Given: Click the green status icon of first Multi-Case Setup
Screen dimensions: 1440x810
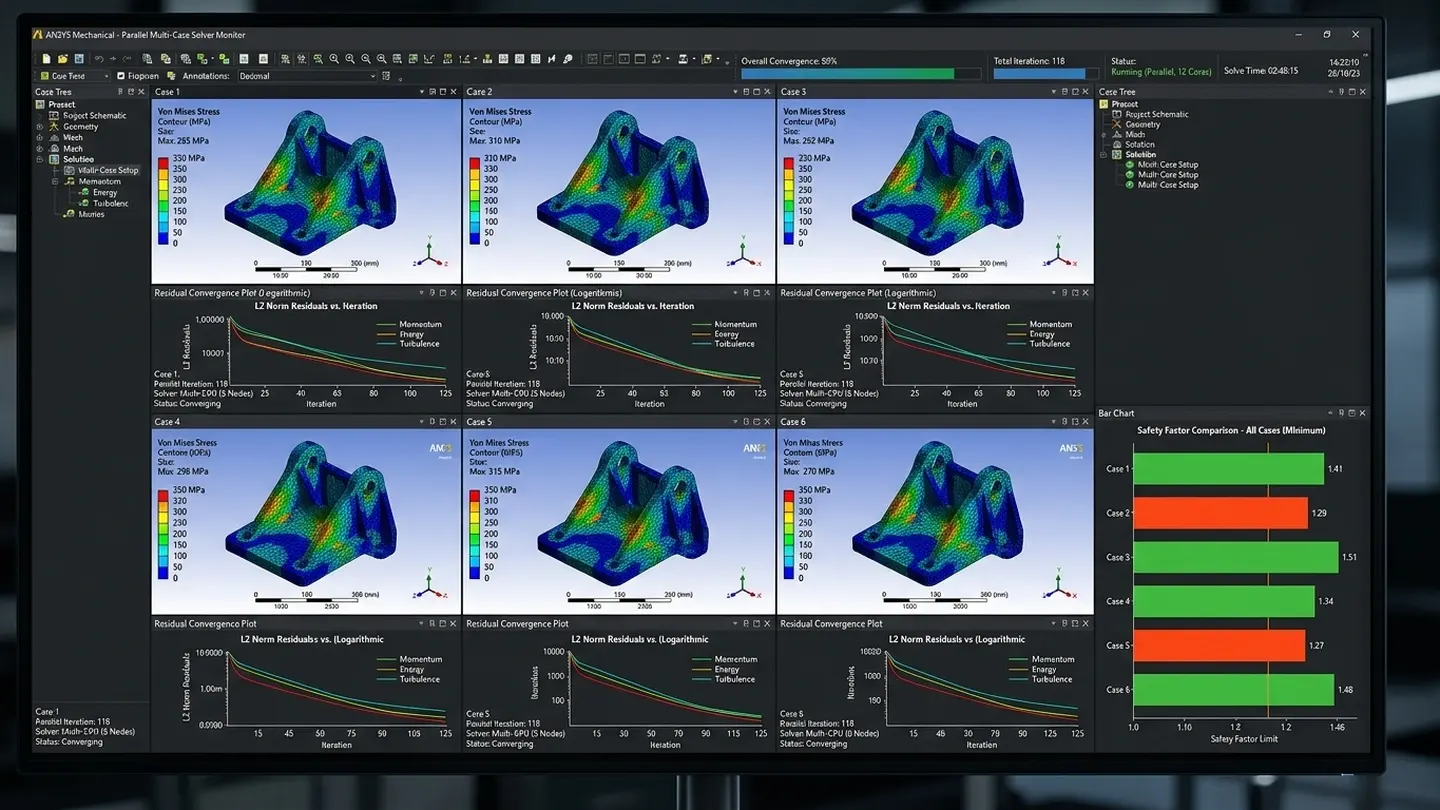Looking at the screenshot, I should click(x=1130, y=165).
